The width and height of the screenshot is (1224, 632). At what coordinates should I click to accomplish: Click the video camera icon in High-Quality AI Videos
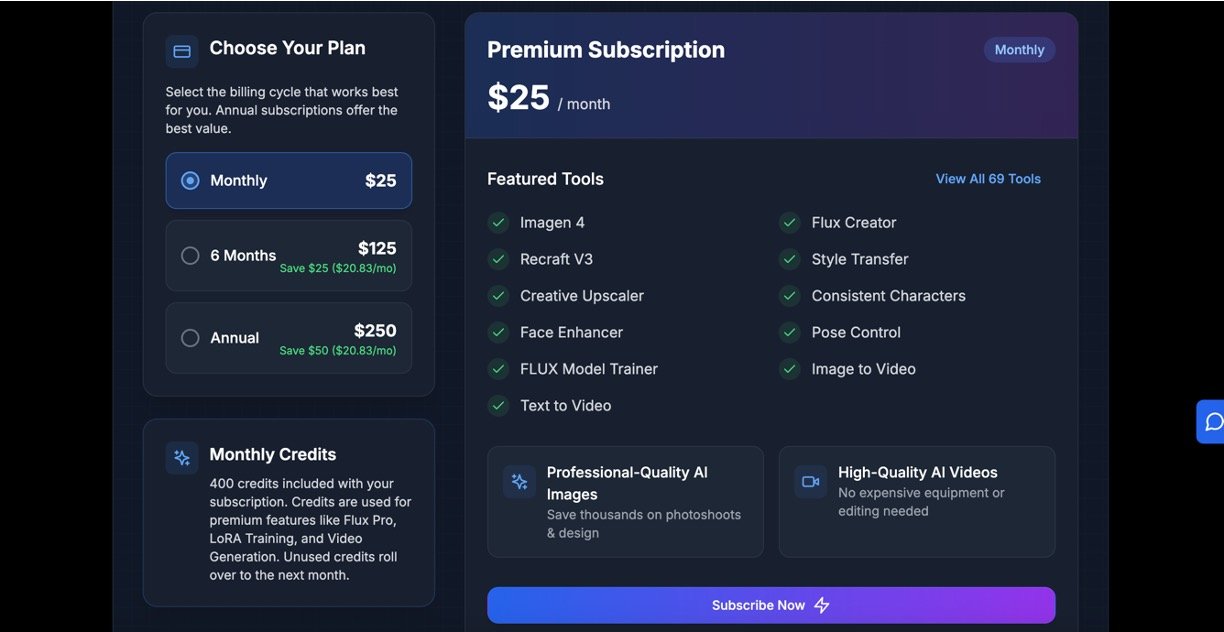[810, 482]
